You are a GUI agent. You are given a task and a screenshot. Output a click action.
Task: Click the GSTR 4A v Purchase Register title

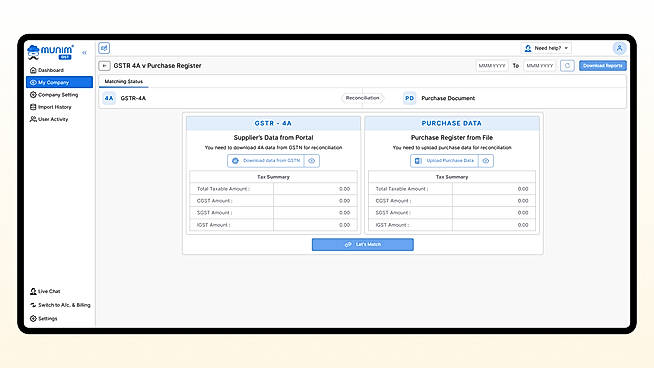pyautogui.click(x=157, y=66)
